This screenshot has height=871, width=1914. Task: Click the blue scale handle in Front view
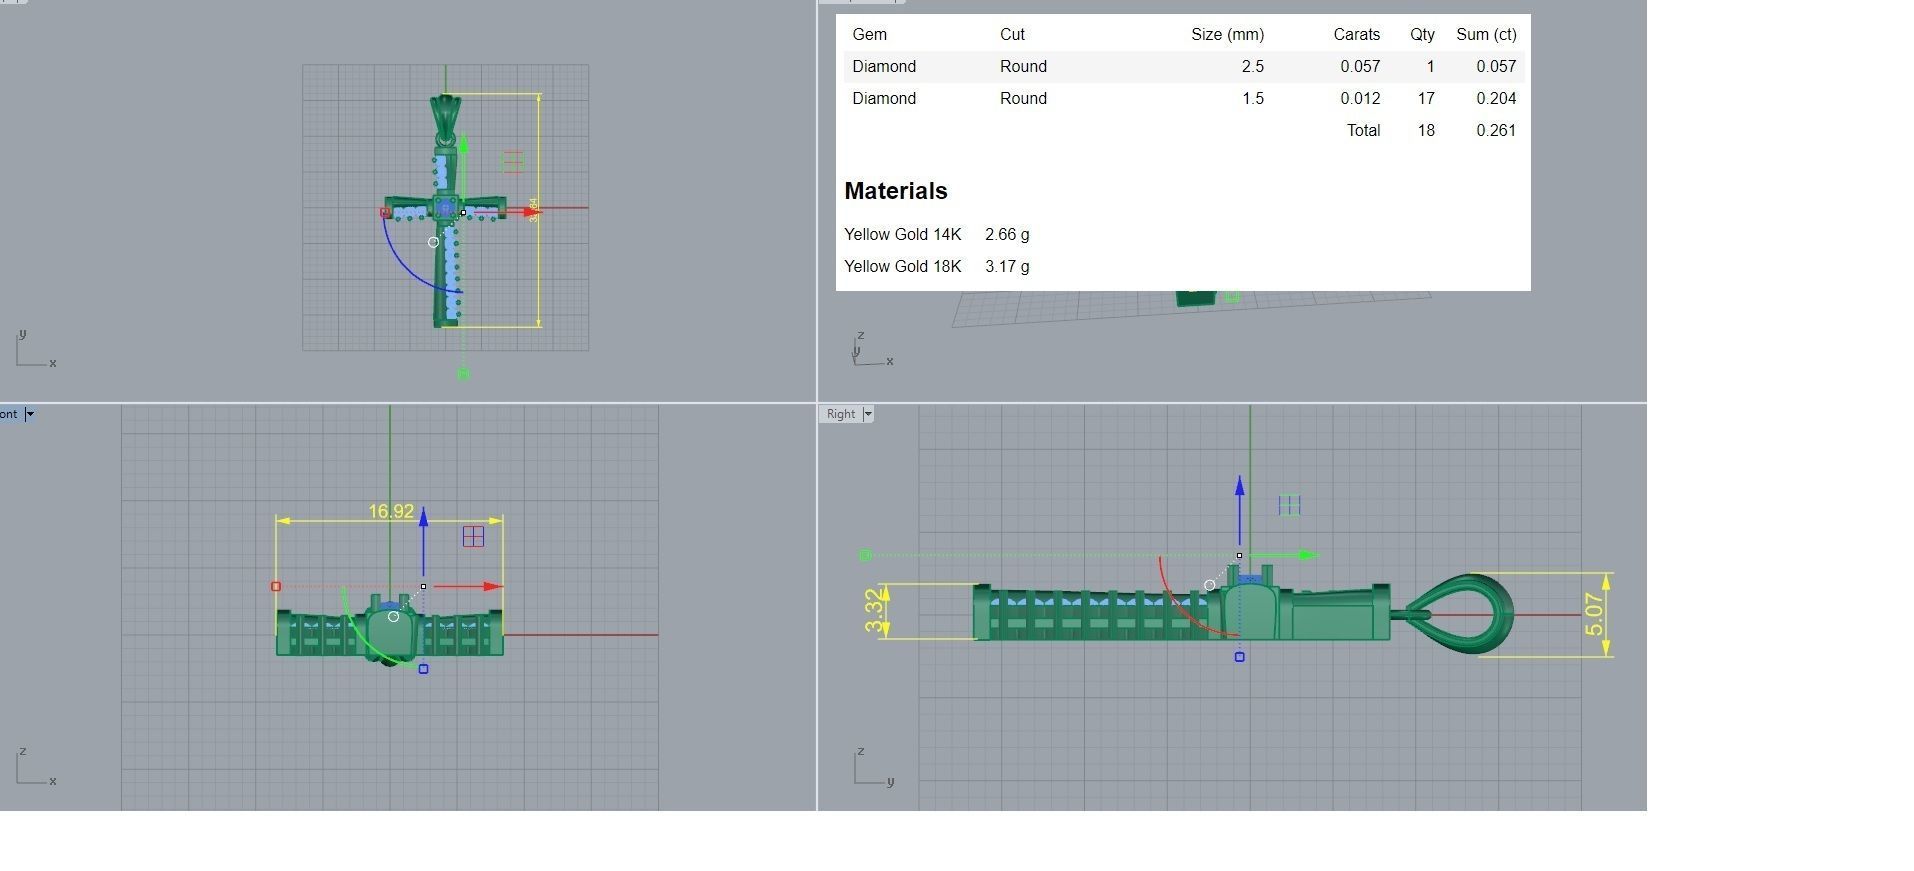(x=423, y=669)
